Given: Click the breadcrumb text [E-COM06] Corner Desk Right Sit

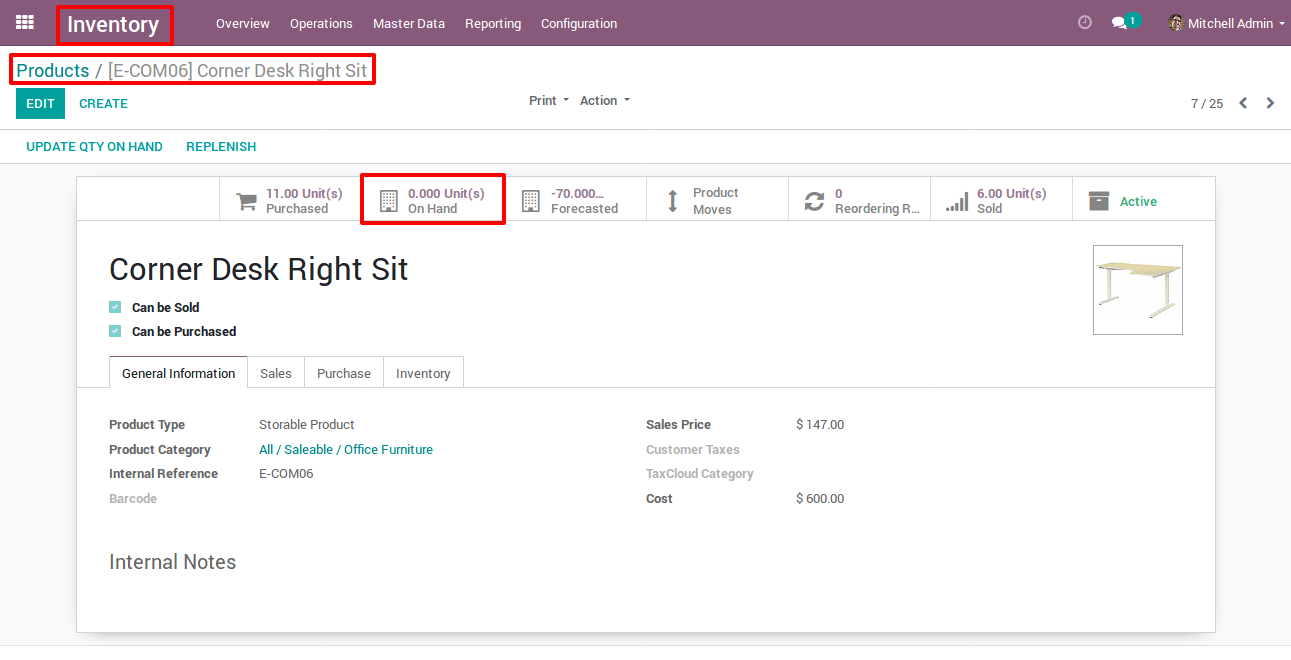Looking at the screenshot, I should (x=238, y=70).
